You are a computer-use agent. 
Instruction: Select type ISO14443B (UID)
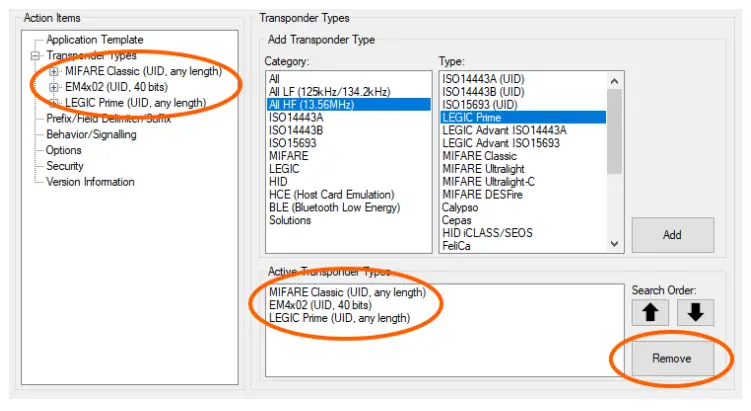[x=523, y=91]
